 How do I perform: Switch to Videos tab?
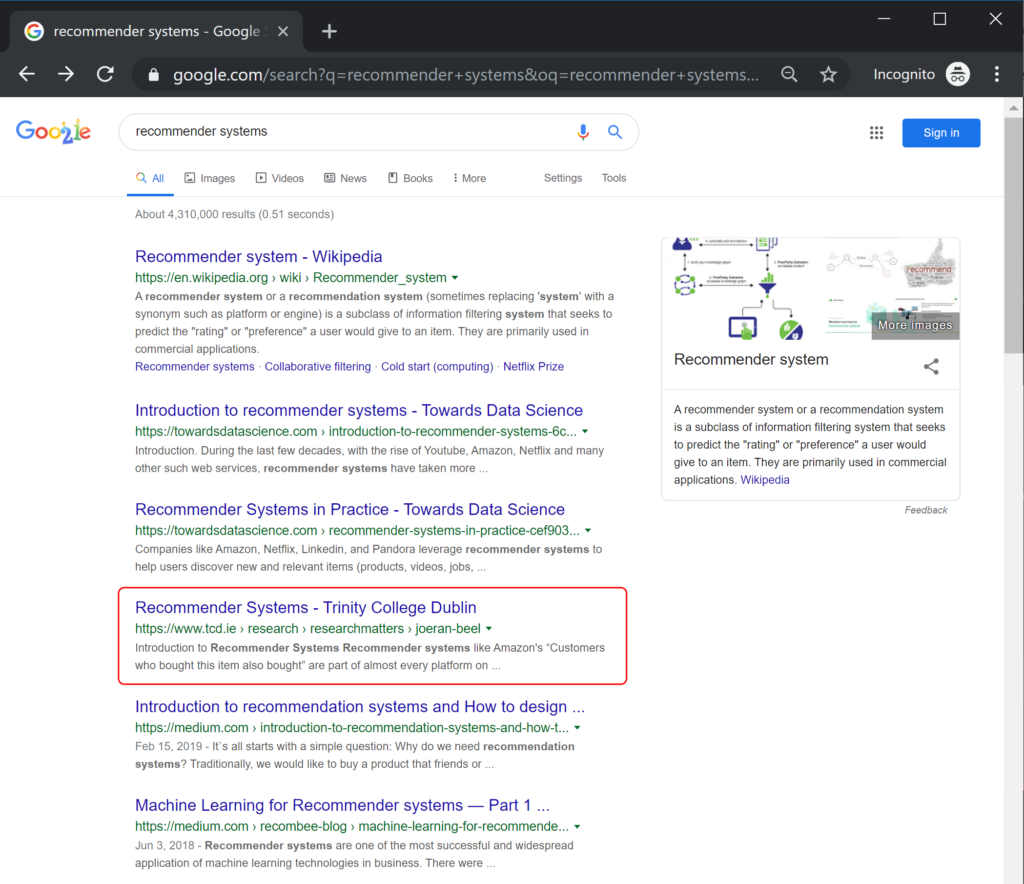pos(280,178)
